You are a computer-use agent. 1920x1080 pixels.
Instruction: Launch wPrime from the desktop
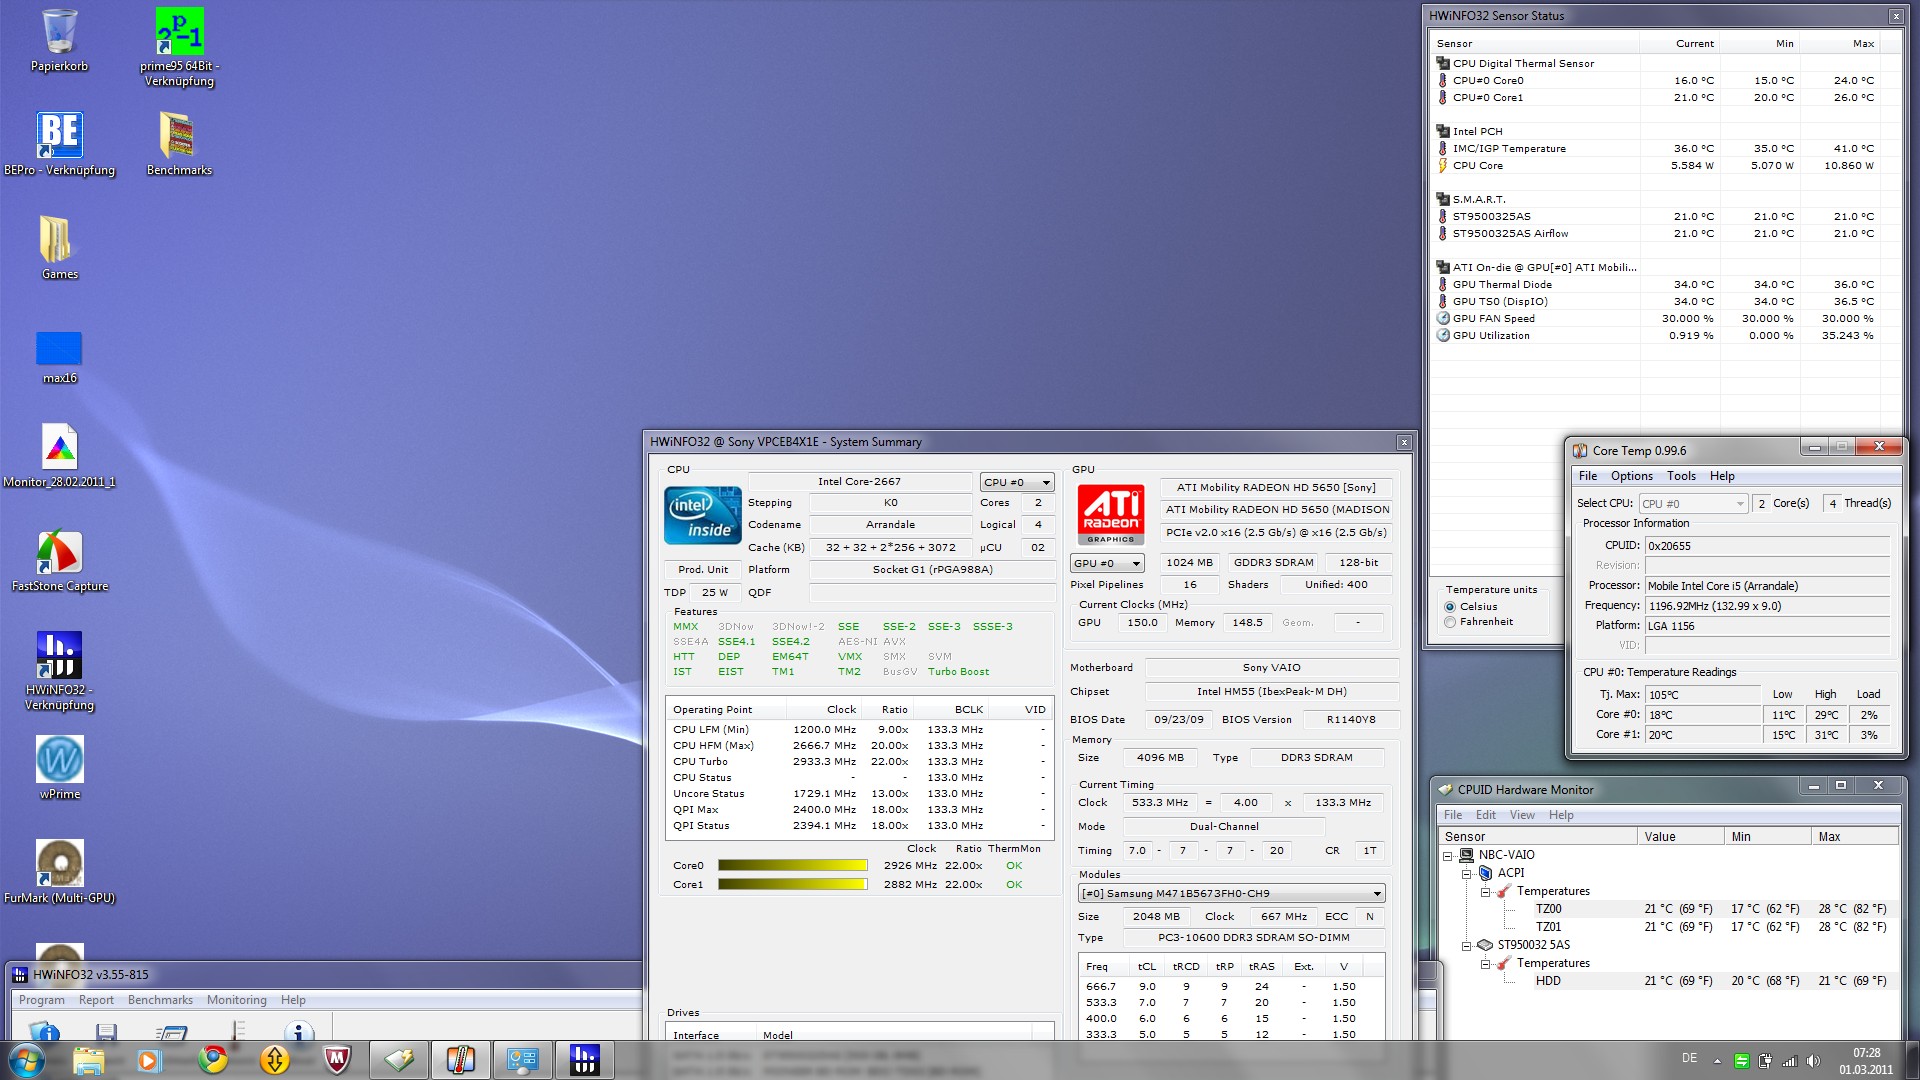click(59, 768)
